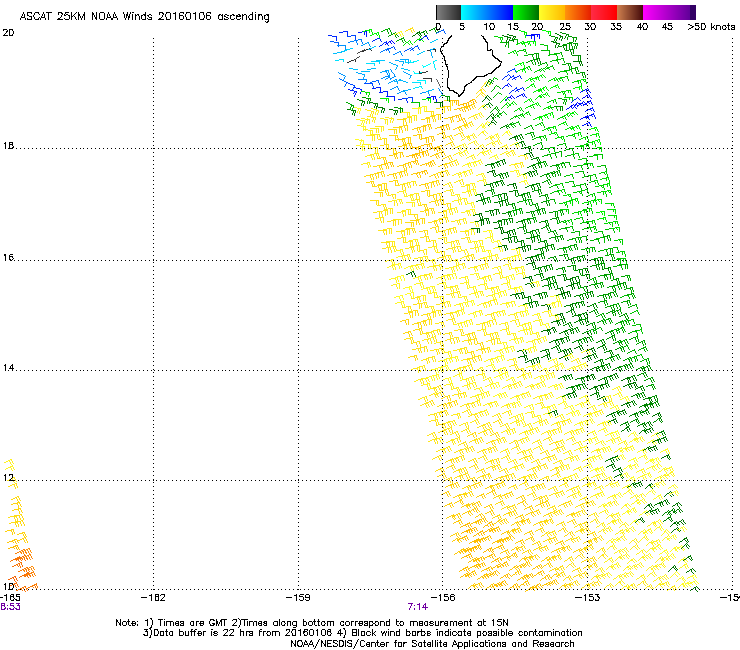This screenshot has width=740, height=650.
Task: Click the latitude label '14'
Action: coord(8,368)
